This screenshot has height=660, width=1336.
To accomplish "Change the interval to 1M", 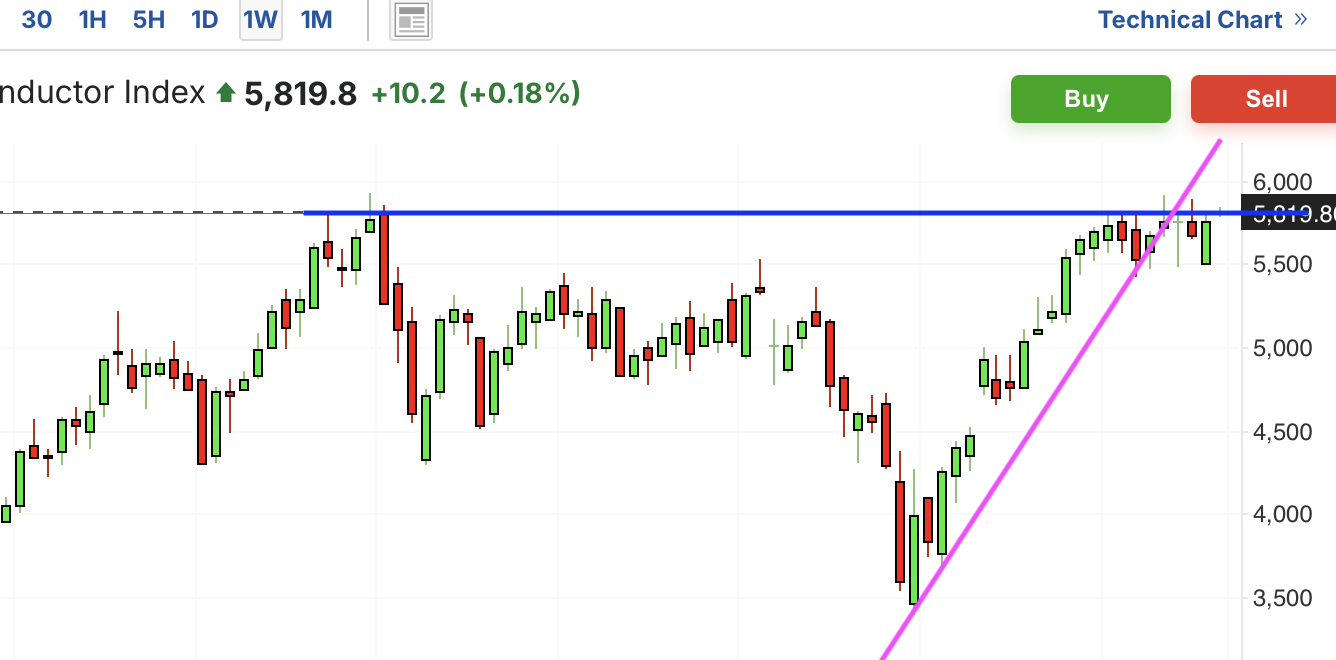I will [316, 20].
